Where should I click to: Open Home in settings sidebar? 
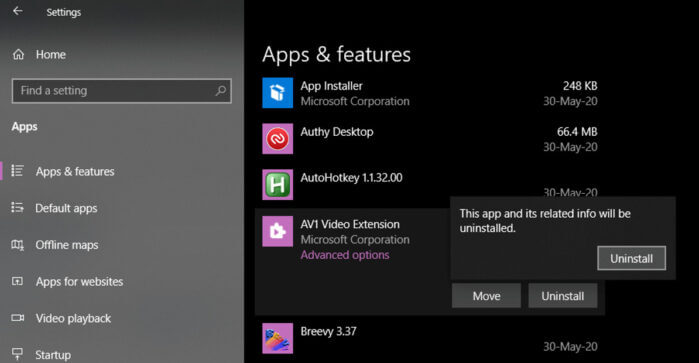[51, 54]
